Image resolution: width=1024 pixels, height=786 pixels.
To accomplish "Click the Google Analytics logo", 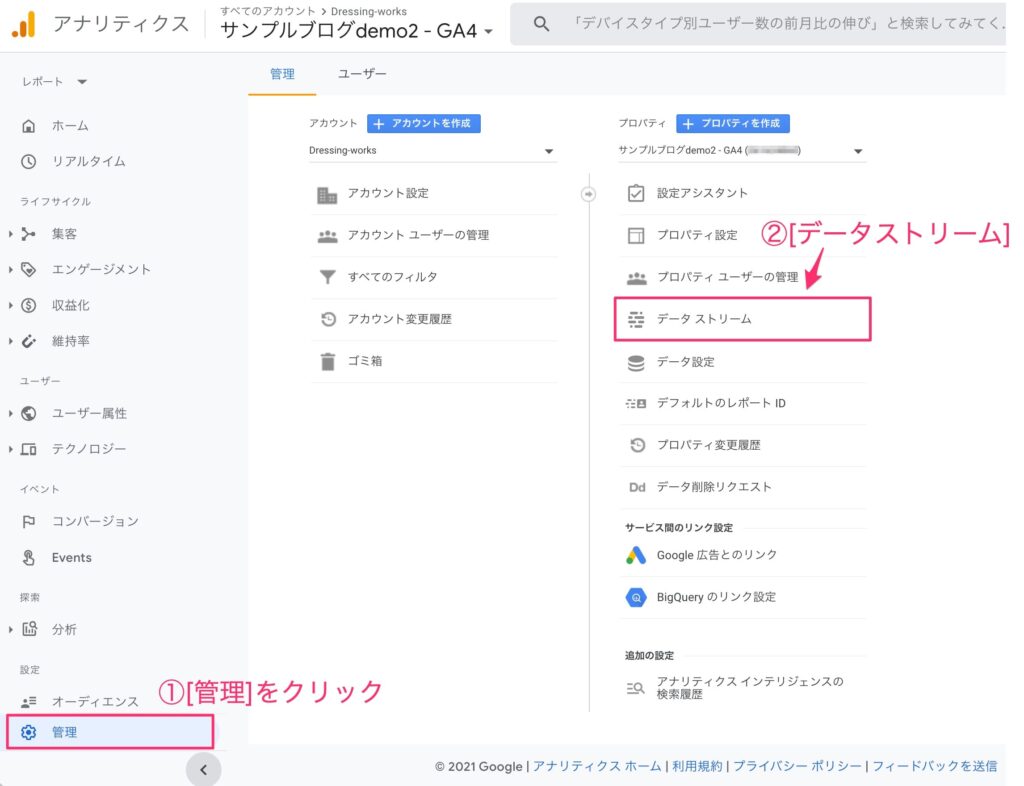I will point(24,25).
